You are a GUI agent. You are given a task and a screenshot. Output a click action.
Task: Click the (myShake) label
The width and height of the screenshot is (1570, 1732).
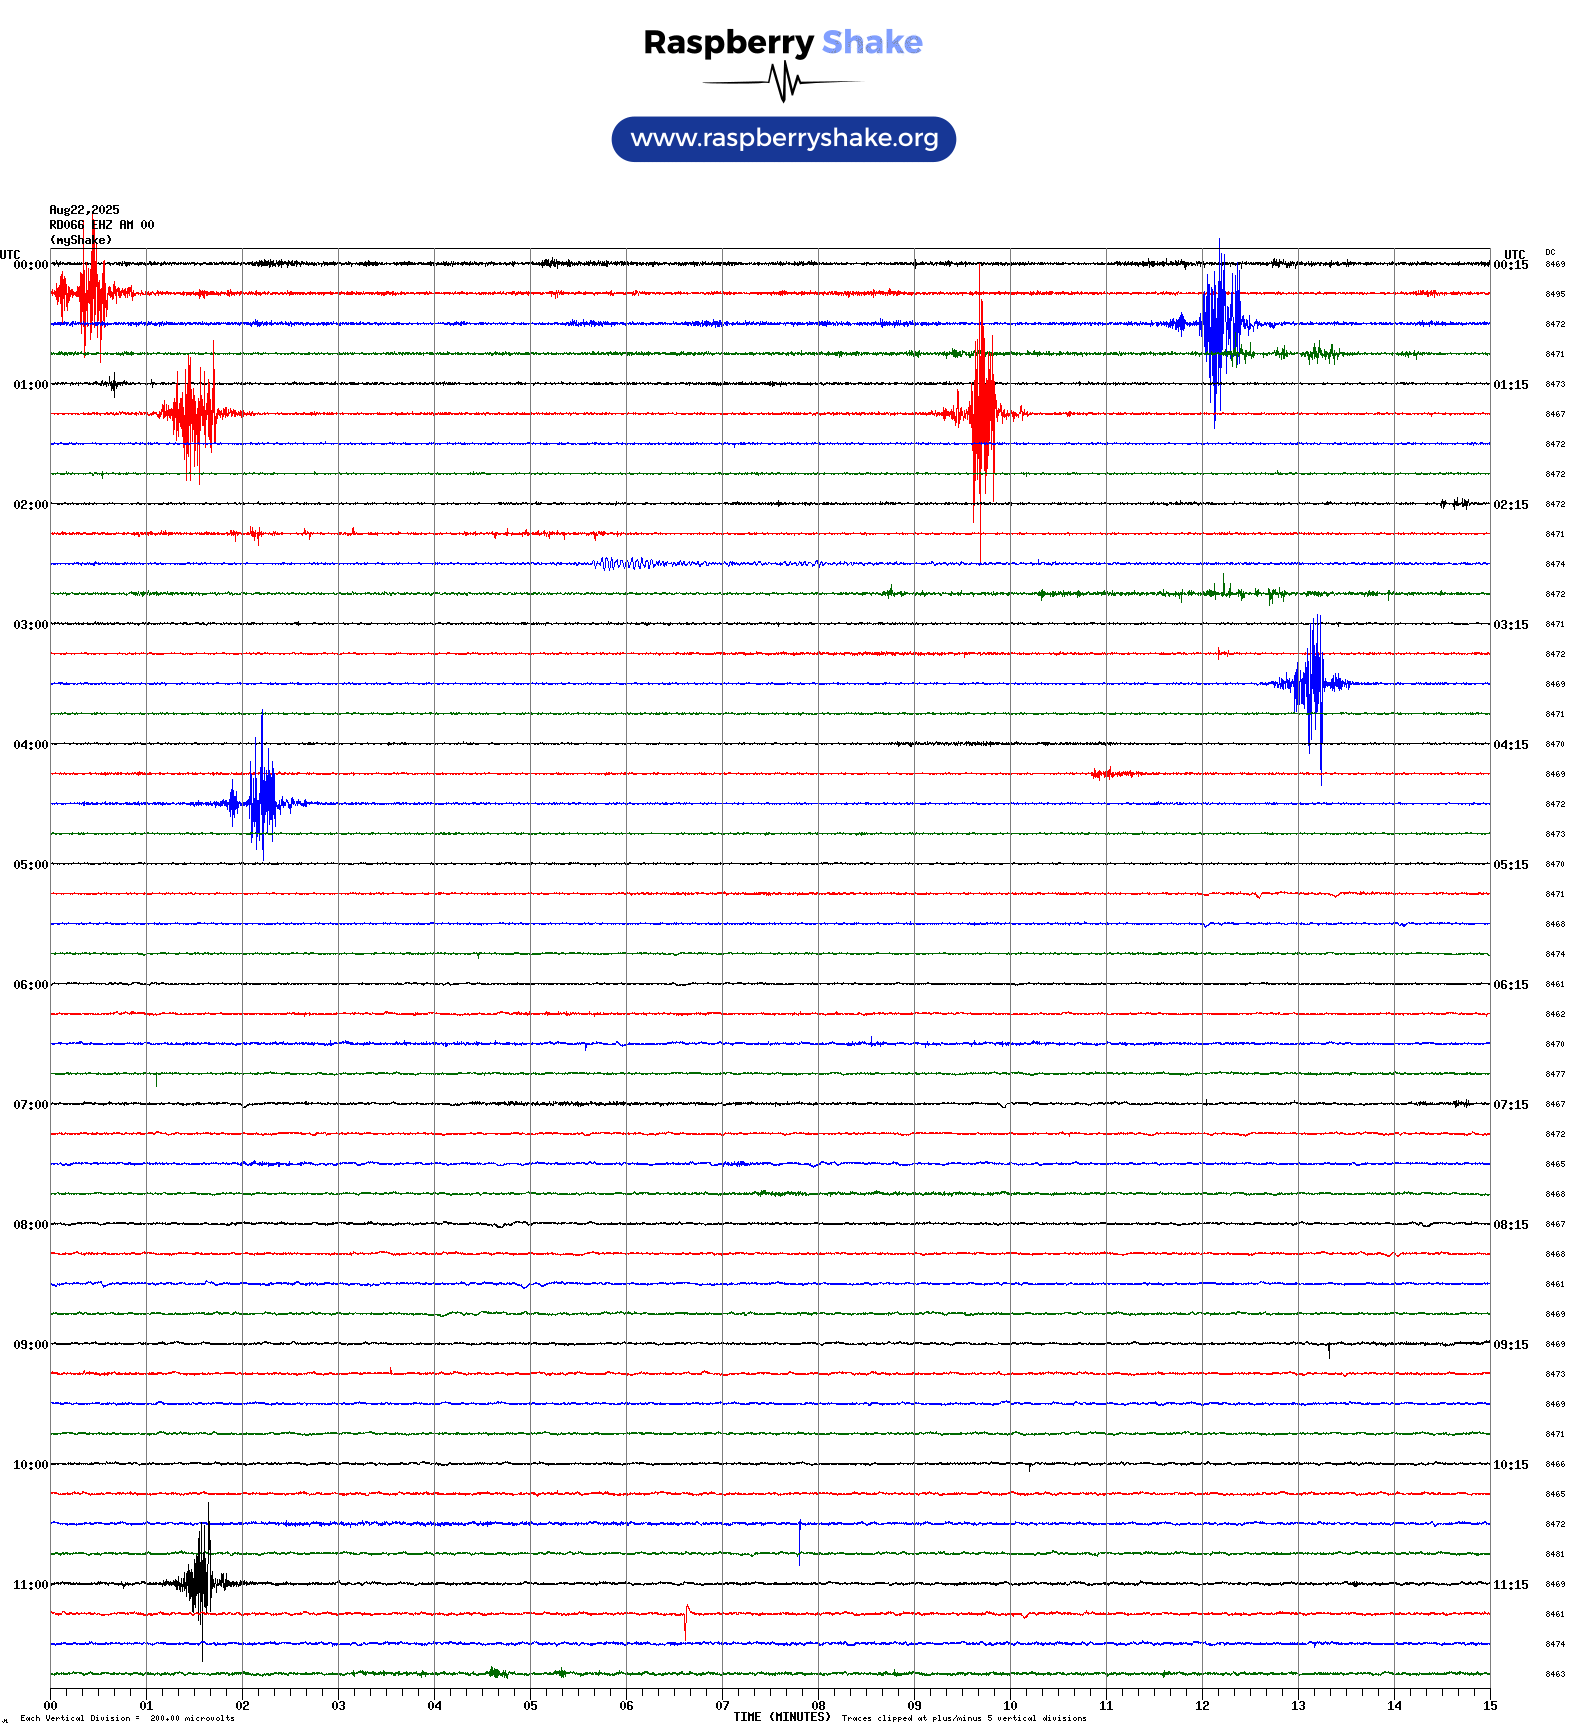[80, 240]
